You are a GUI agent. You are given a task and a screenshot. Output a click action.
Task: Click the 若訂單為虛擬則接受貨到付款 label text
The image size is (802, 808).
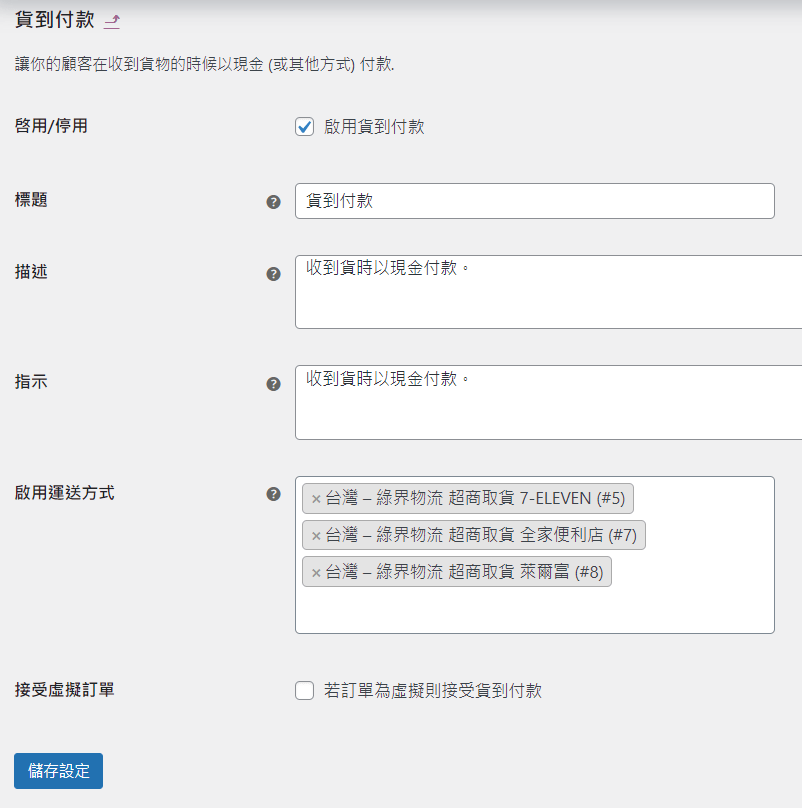[x=433, y=691]
